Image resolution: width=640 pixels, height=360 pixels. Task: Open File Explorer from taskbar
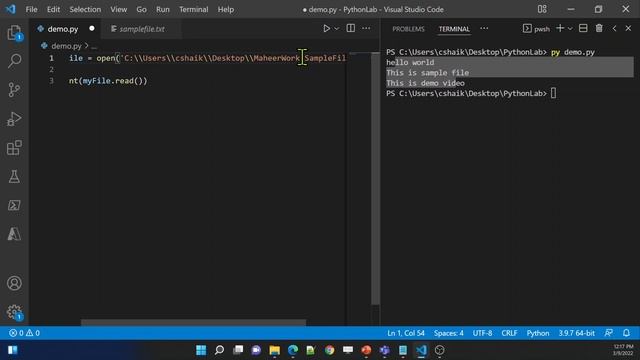(274, 350)
